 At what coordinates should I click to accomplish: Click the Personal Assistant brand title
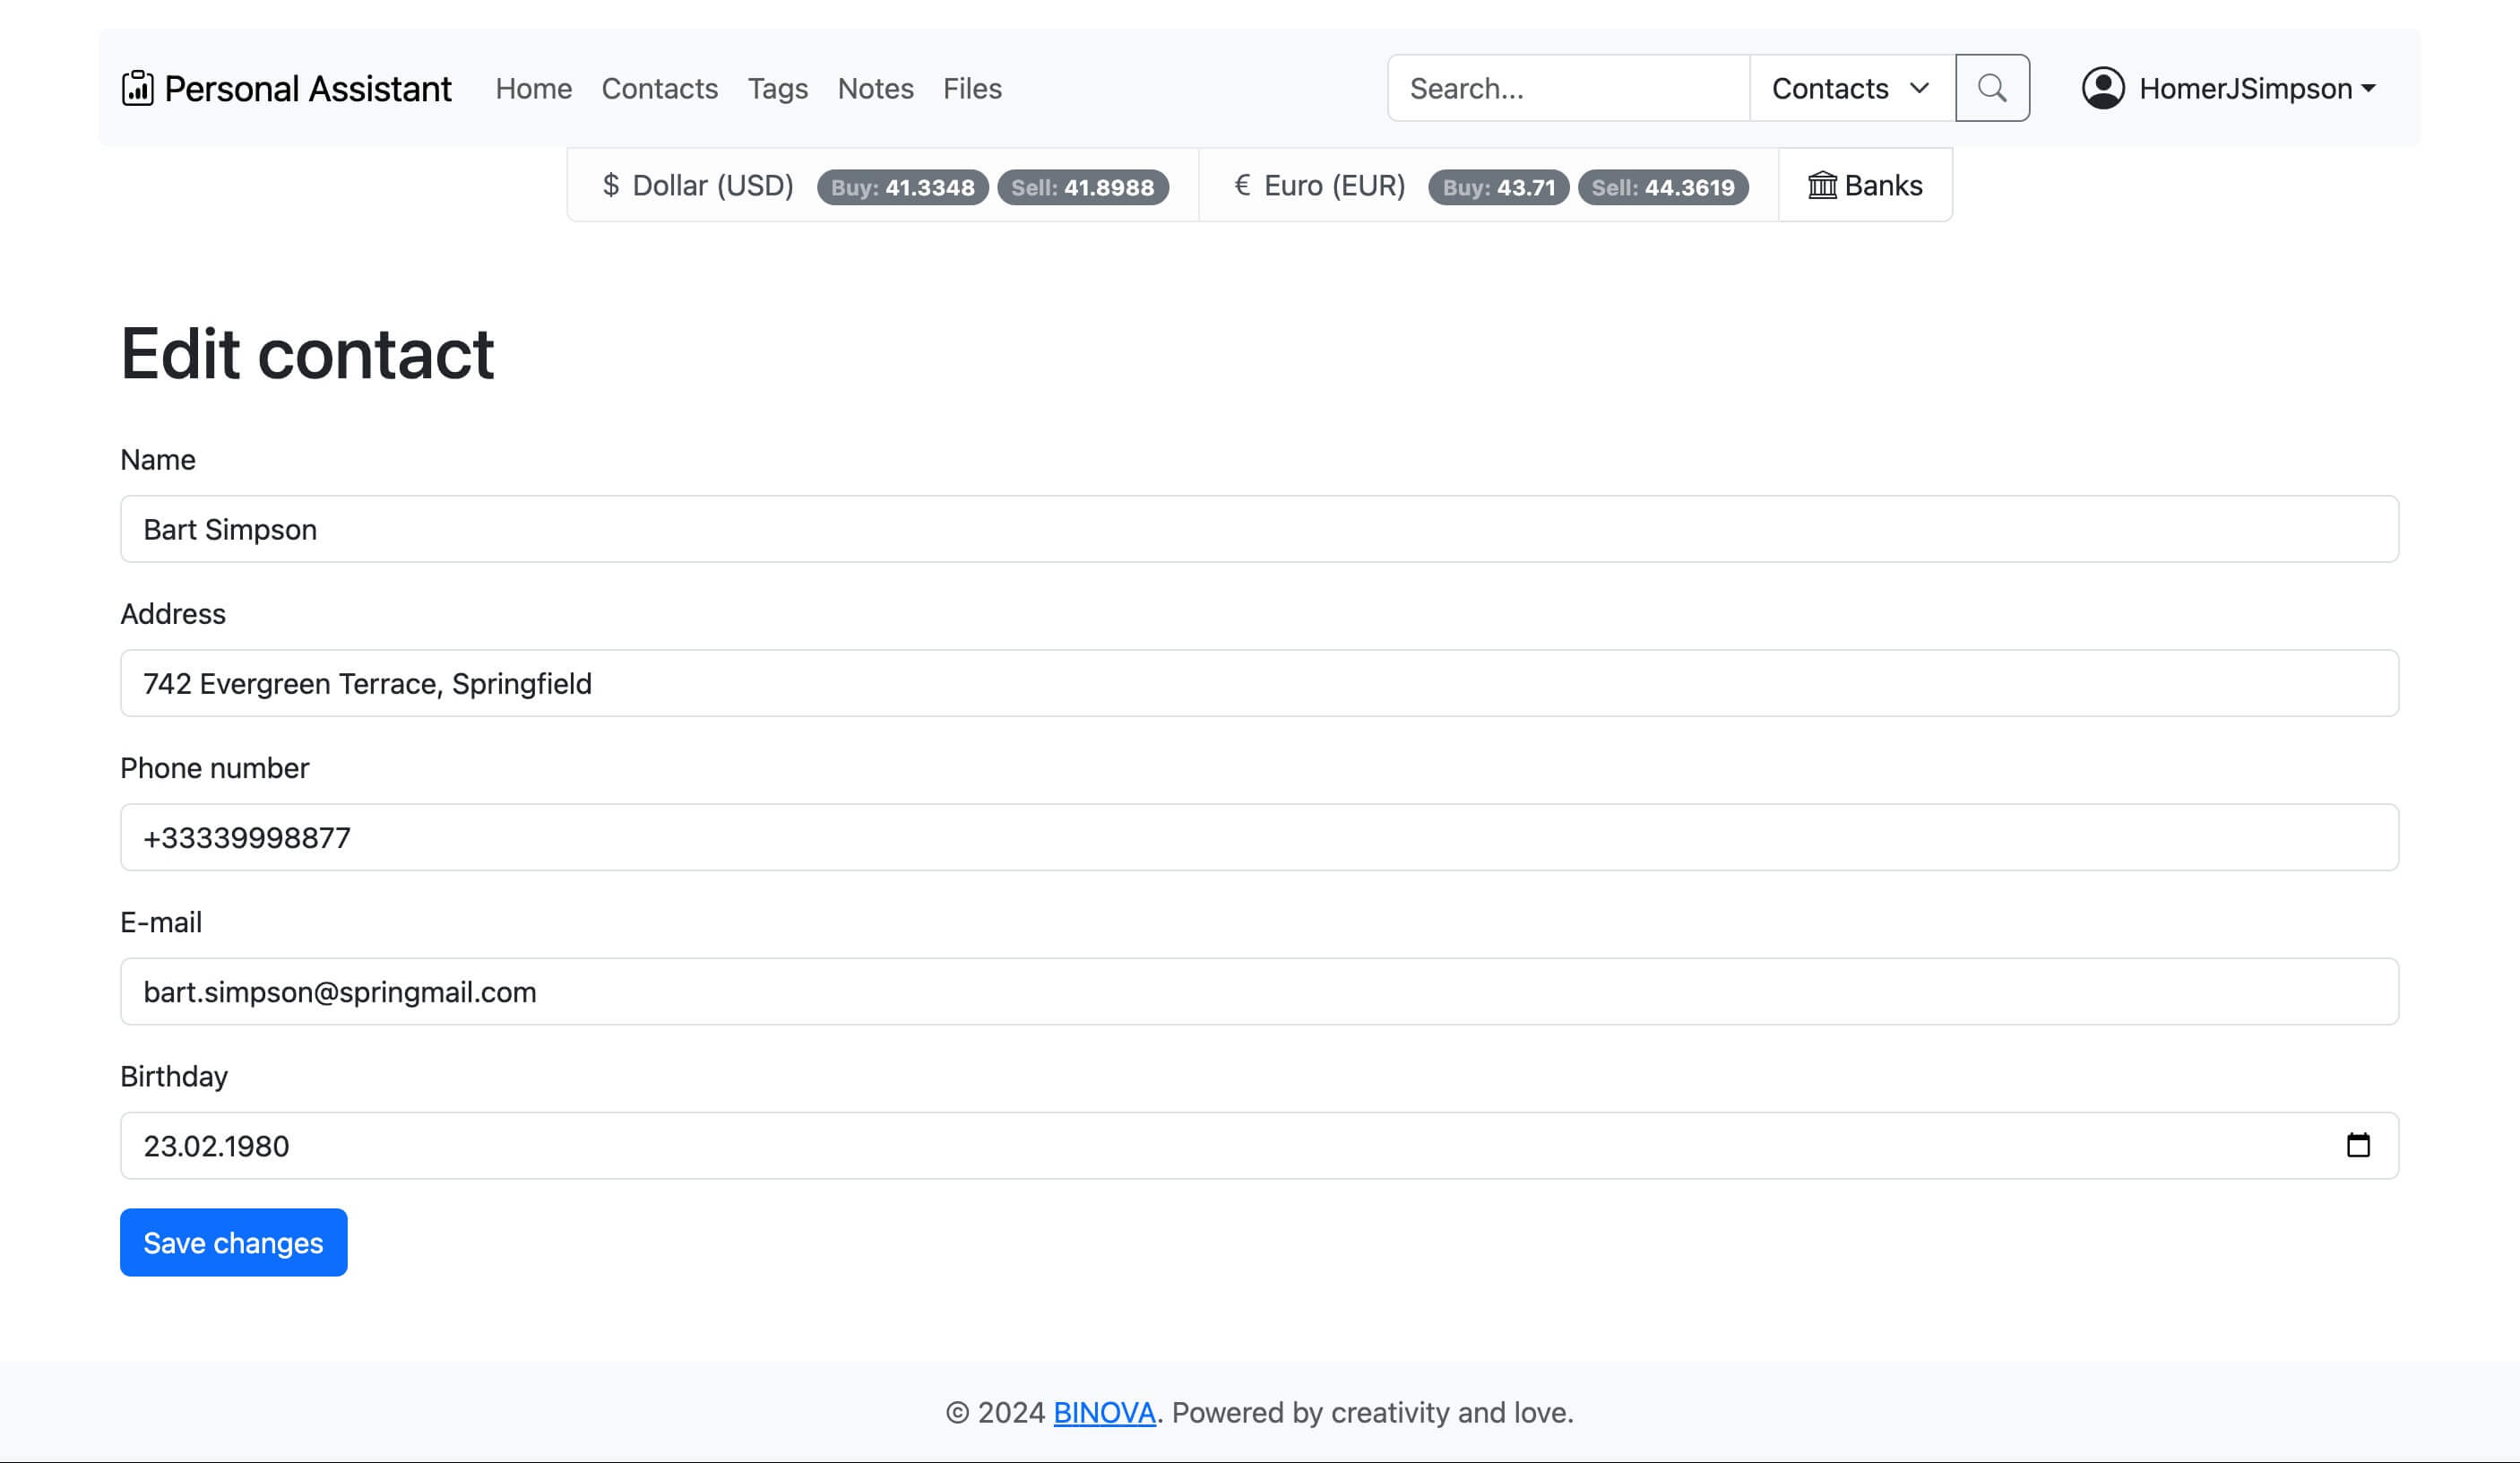(308, 88)
